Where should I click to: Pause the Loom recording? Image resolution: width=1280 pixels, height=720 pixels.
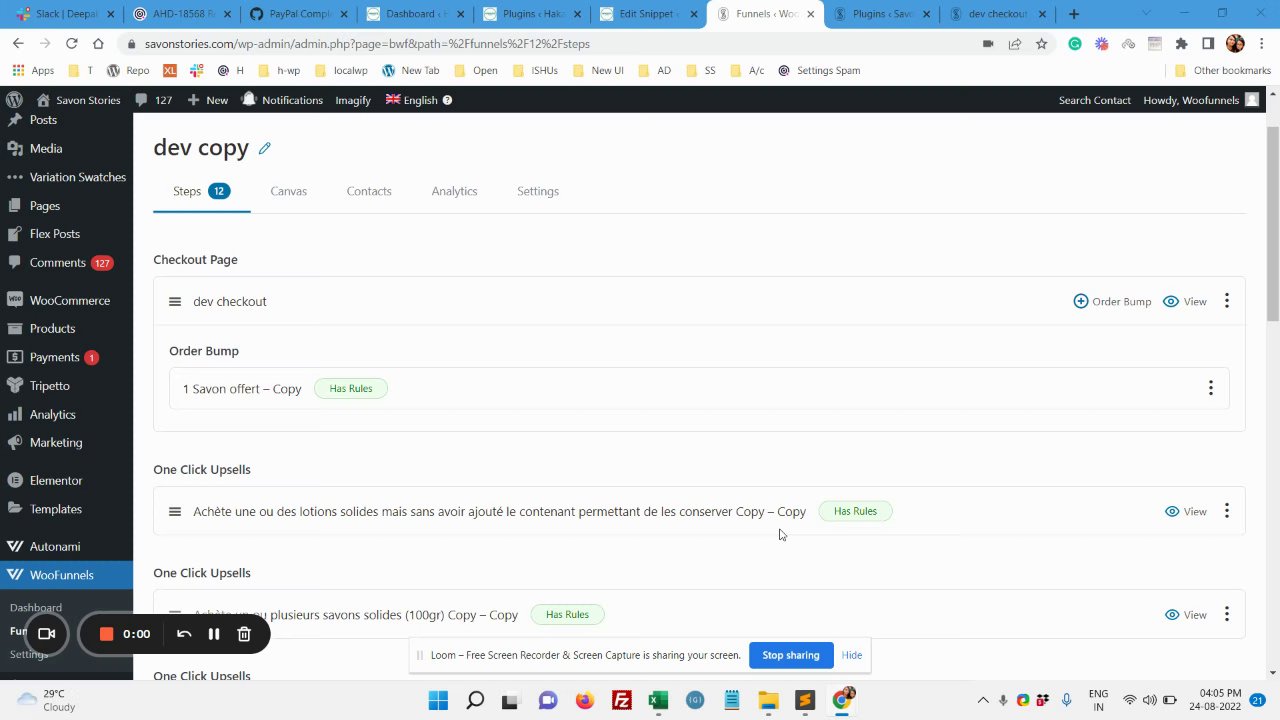pos(214,634)
